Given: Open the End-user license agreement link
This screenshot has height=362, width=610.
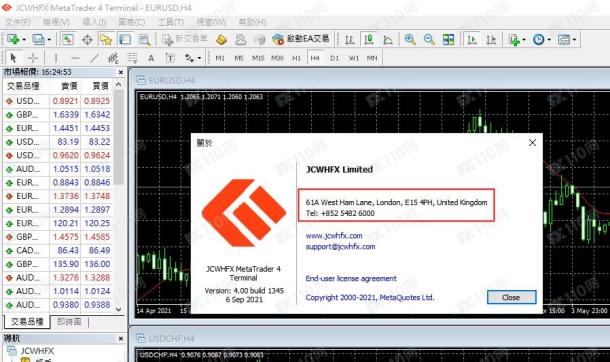Looking at the screenshot, I should coord(351,278).
